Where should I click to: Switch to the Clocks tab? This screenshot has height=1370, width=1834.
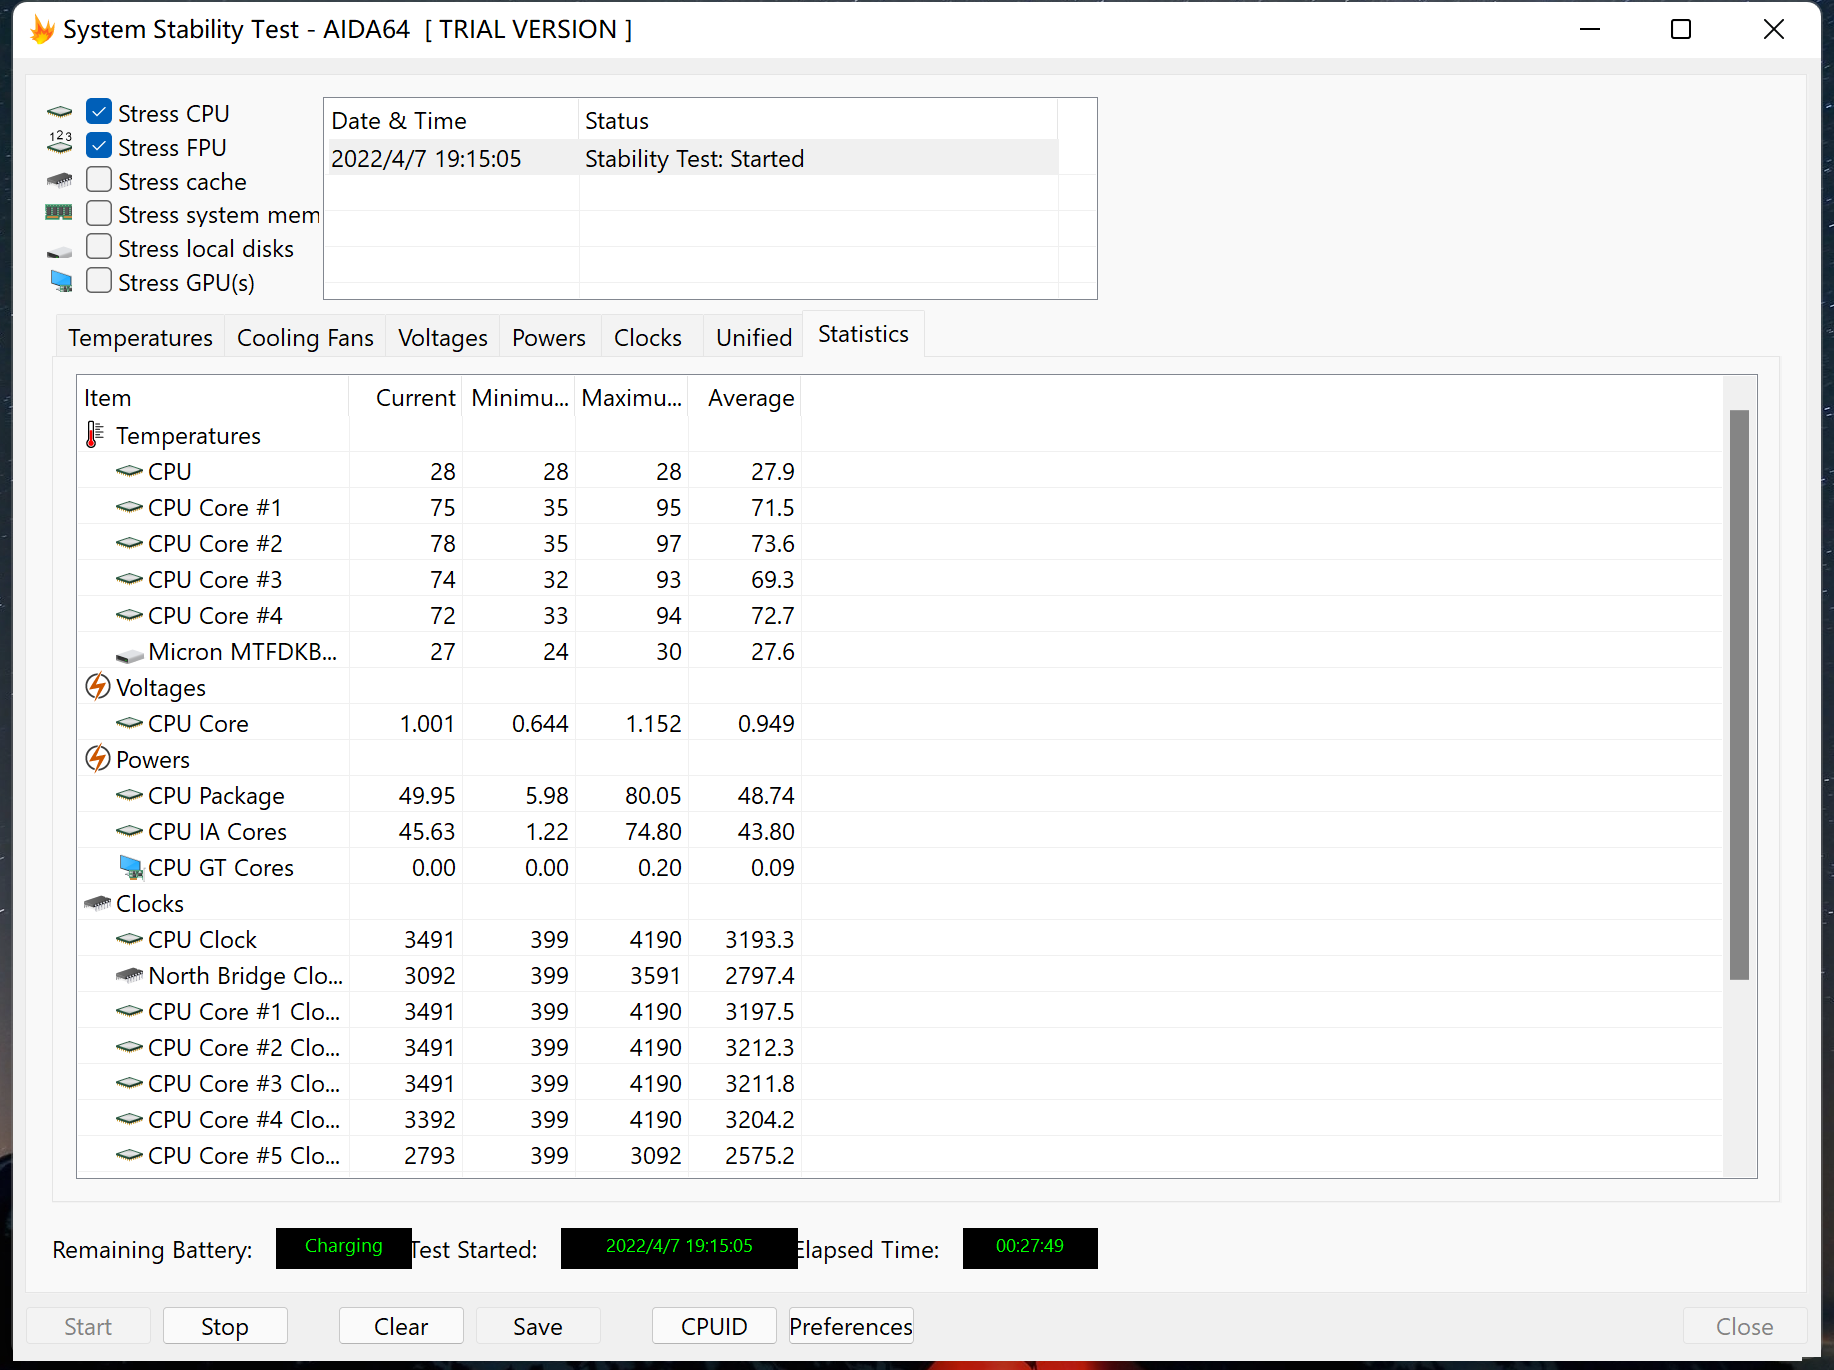648,338
